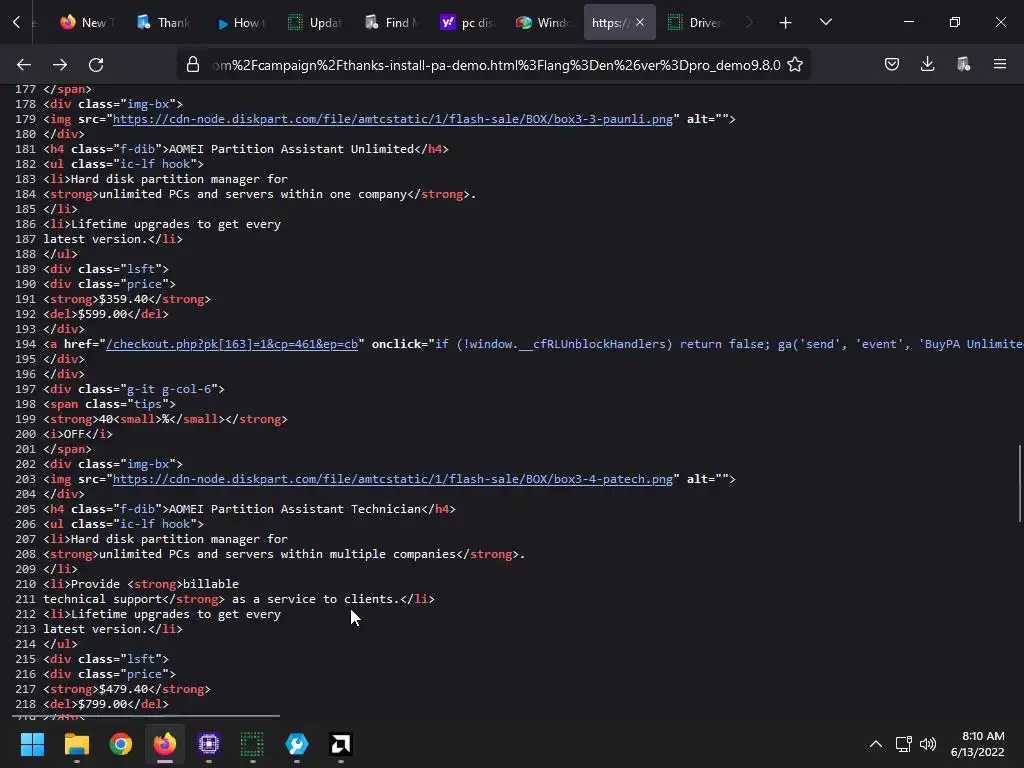Go forward to the next page
Viewport: 1024px width, 768px height.
click(x=60, y=65)
